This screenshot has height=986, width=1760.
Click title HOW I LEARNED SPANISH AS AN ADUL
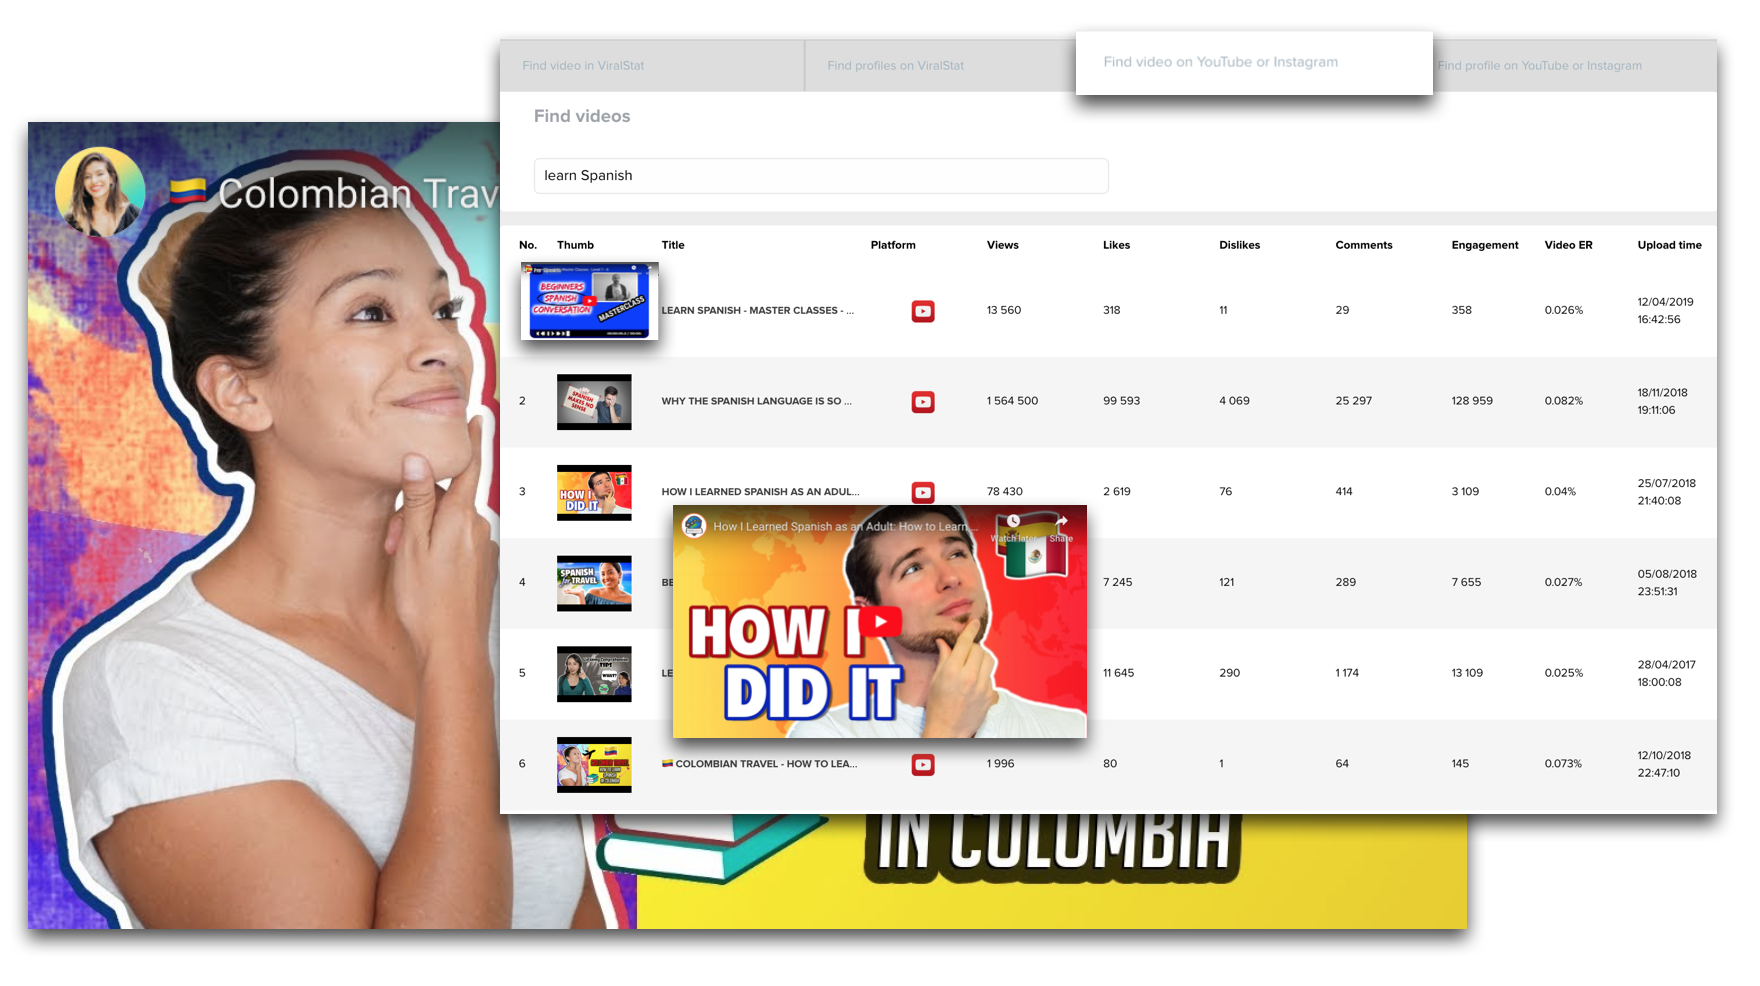tap(760, 492)
